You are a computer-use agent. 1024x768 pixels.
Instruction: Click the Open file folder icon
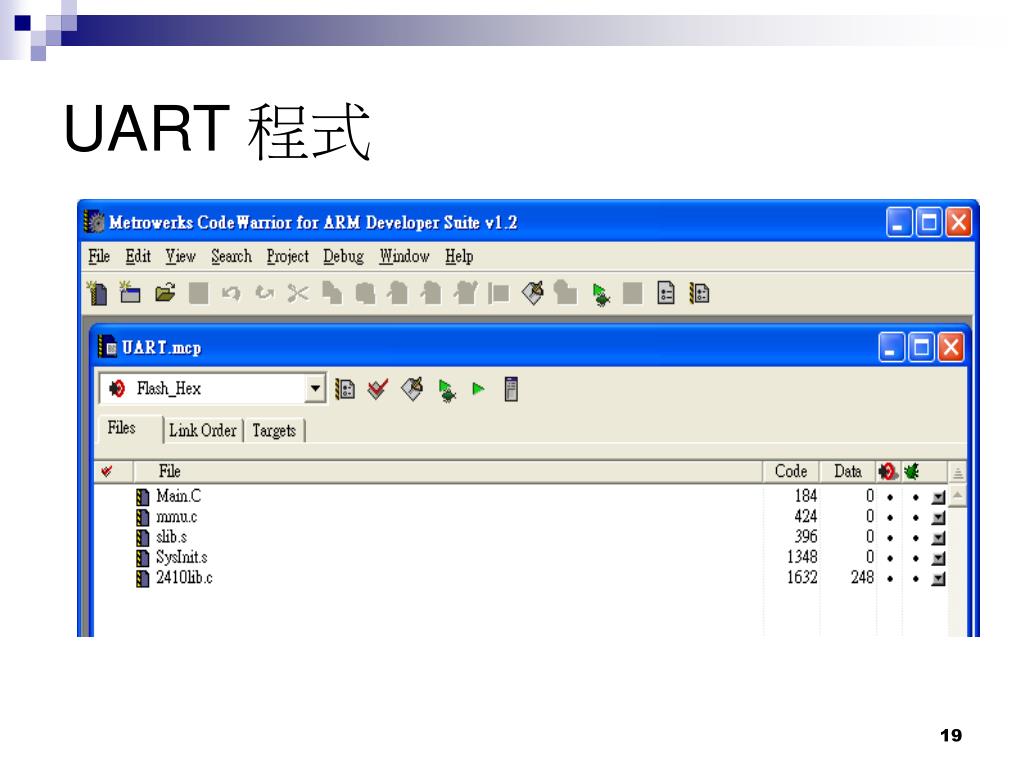click(x=165, y=293)
